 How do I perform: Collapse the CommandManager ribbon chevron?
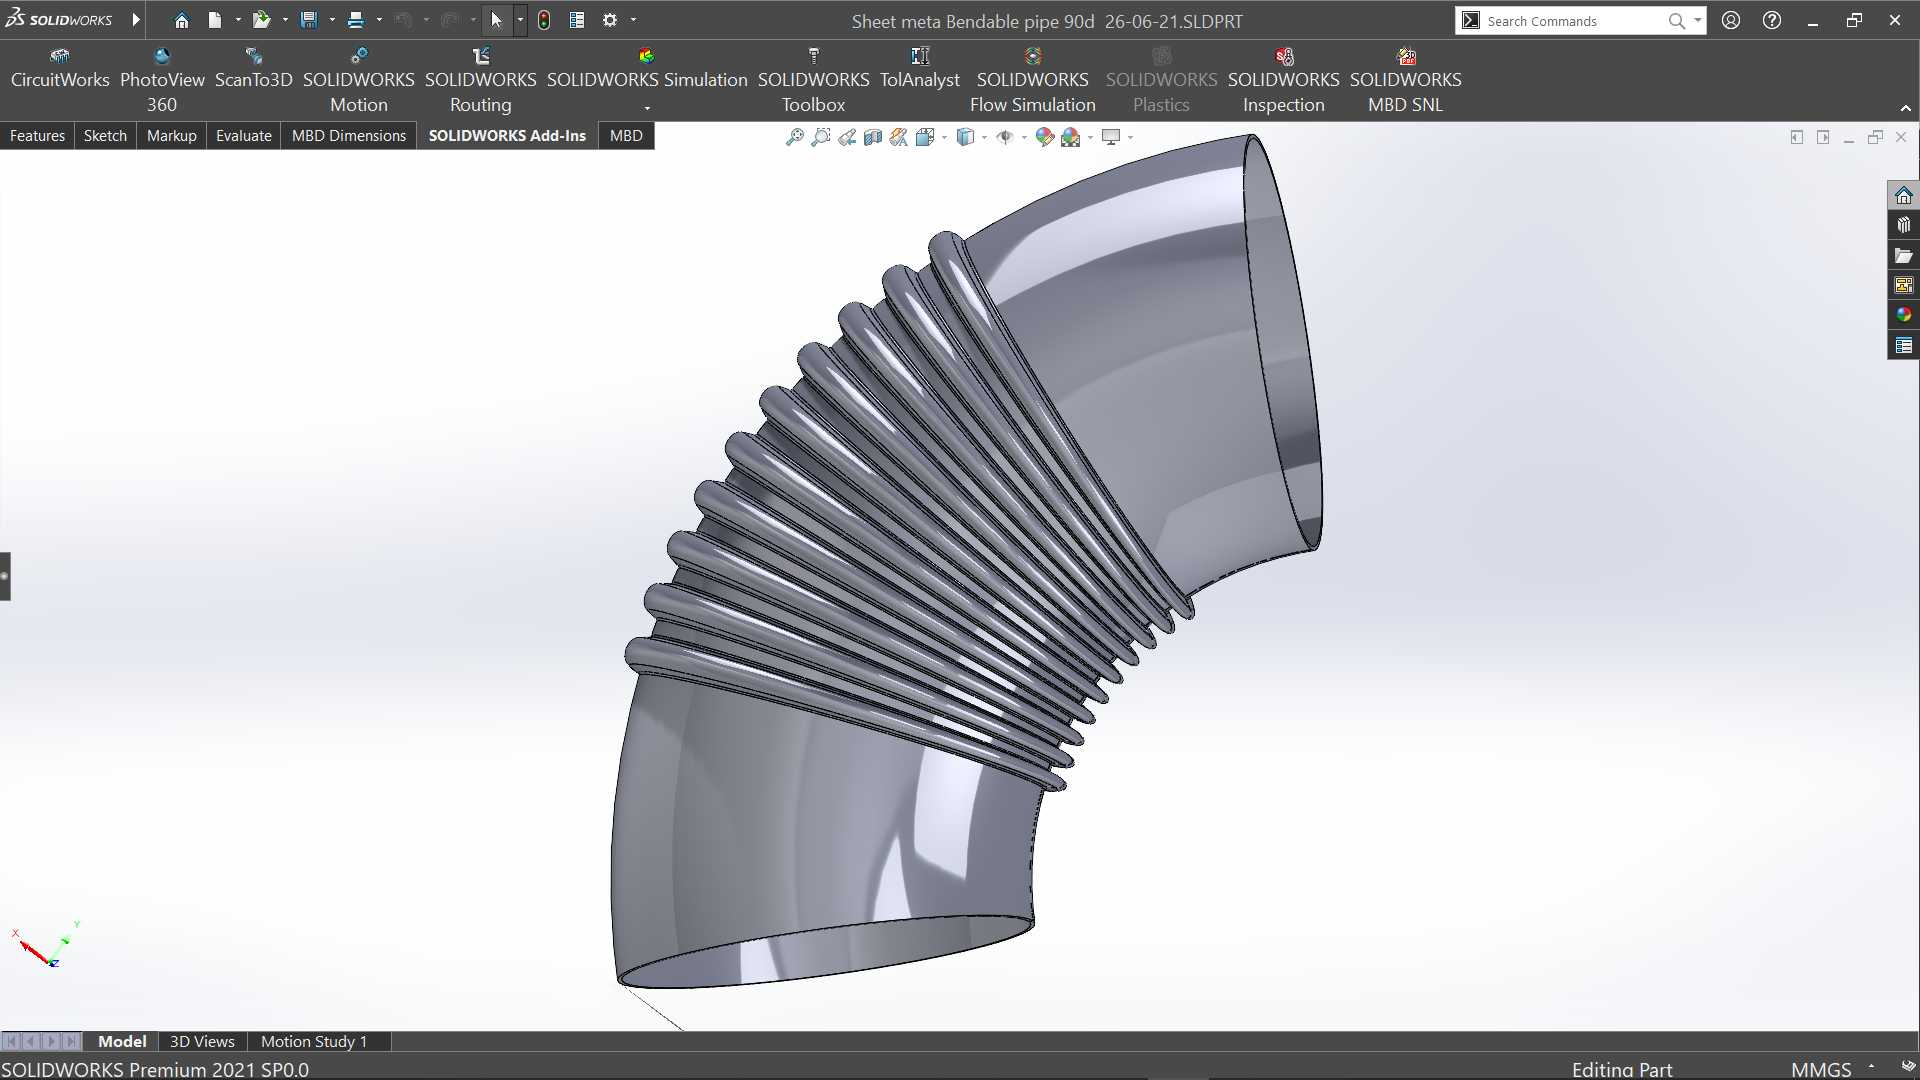(x=1905, y=108)
